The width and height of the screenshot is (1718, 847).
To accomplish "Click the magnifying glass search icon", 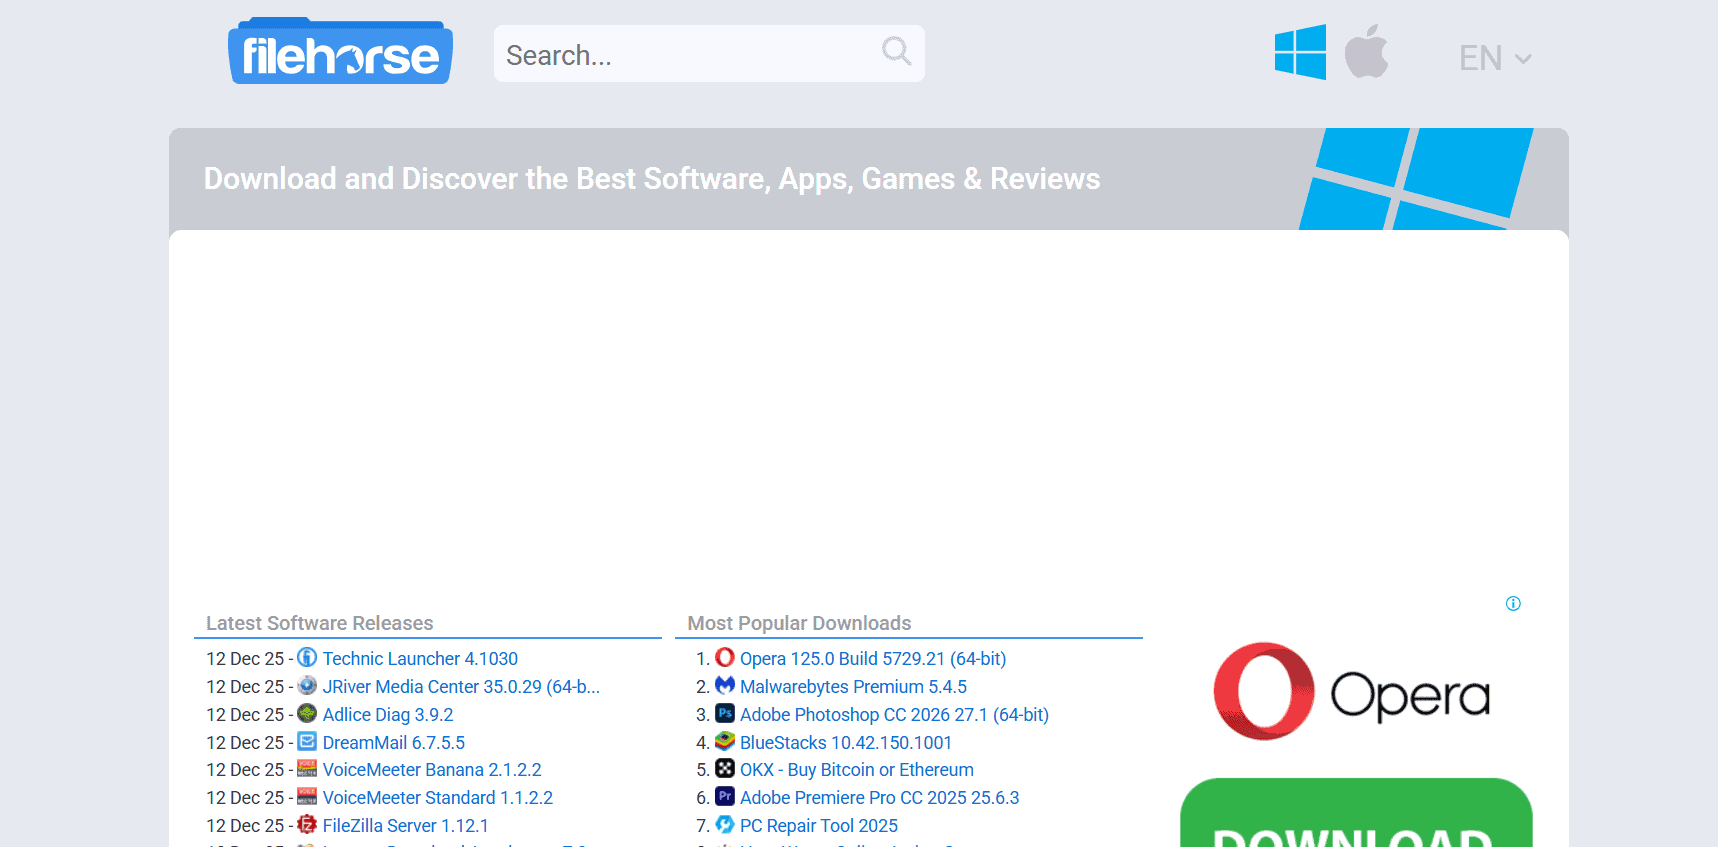I will click(x=896, y=51).
